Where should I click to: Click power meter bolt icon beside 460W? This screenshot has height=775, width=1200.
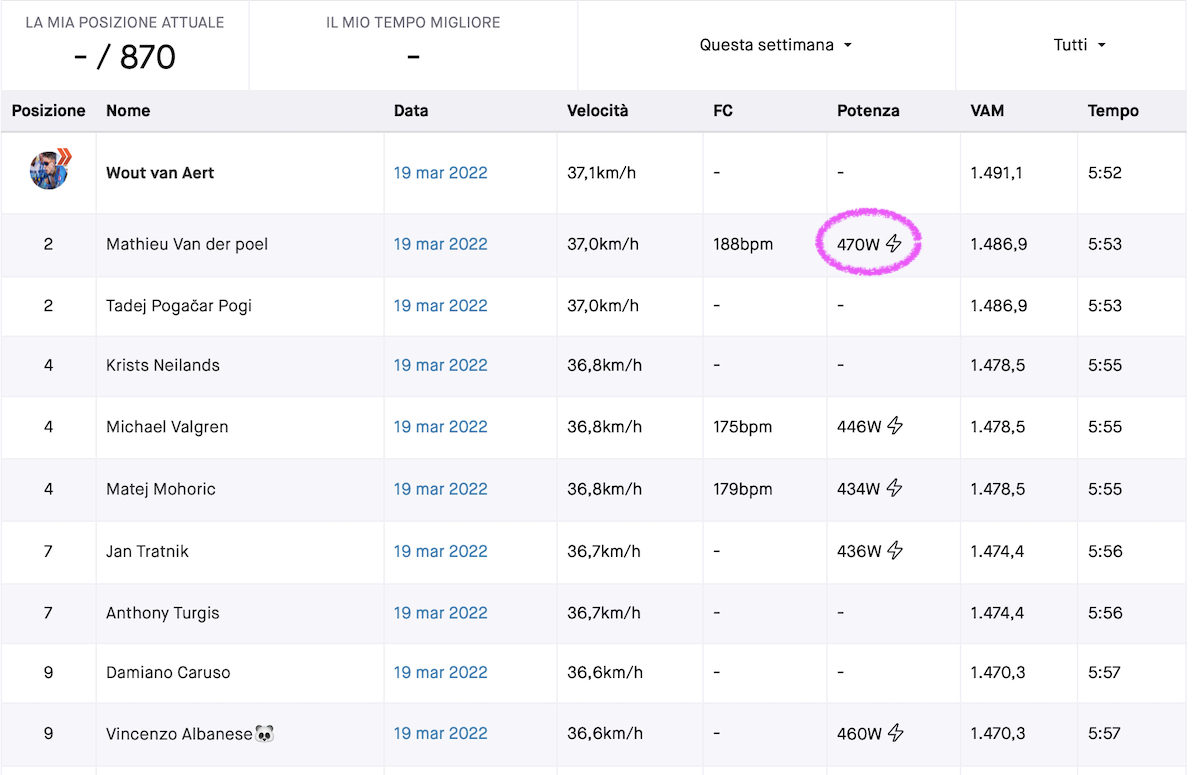tap(894, 733)
